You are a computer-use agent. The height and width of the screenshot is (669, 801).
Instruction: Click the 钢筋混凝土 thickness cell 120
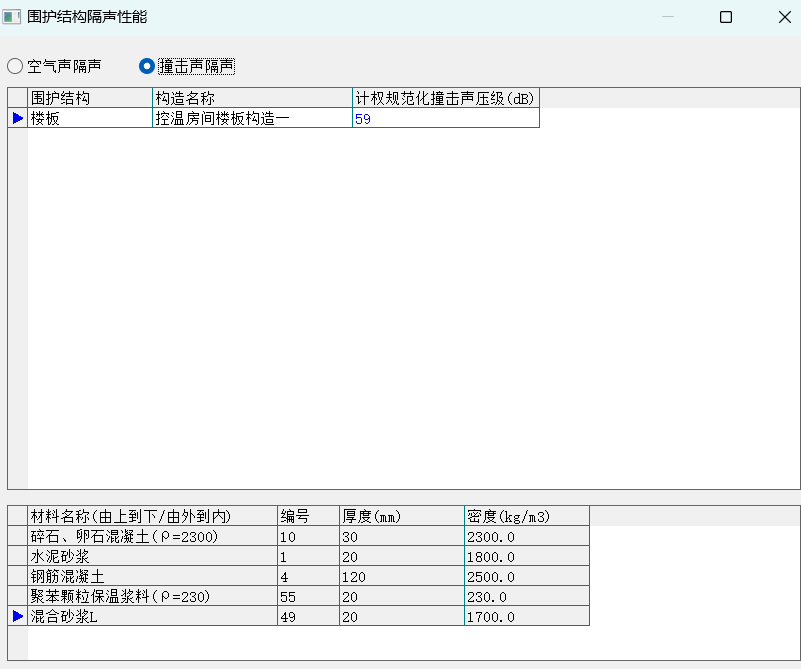tap(401, 576)
